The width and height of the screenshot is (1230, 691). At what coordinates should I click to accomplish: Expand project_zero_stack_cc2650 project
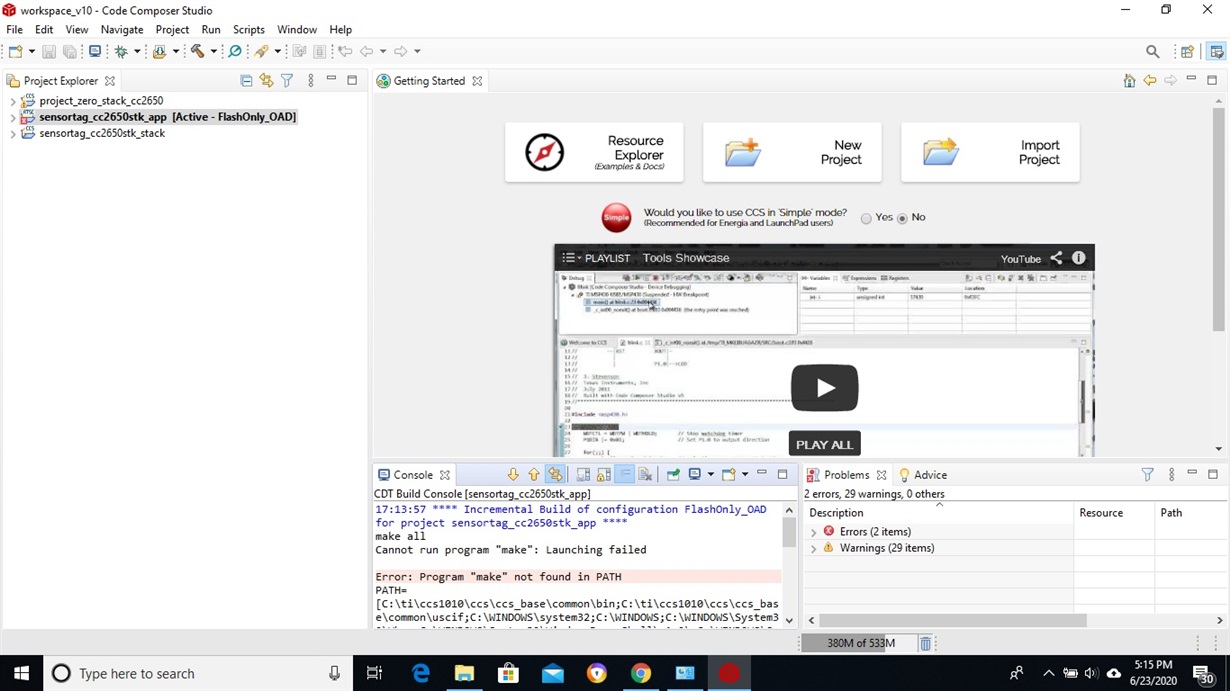click(13, 101)
